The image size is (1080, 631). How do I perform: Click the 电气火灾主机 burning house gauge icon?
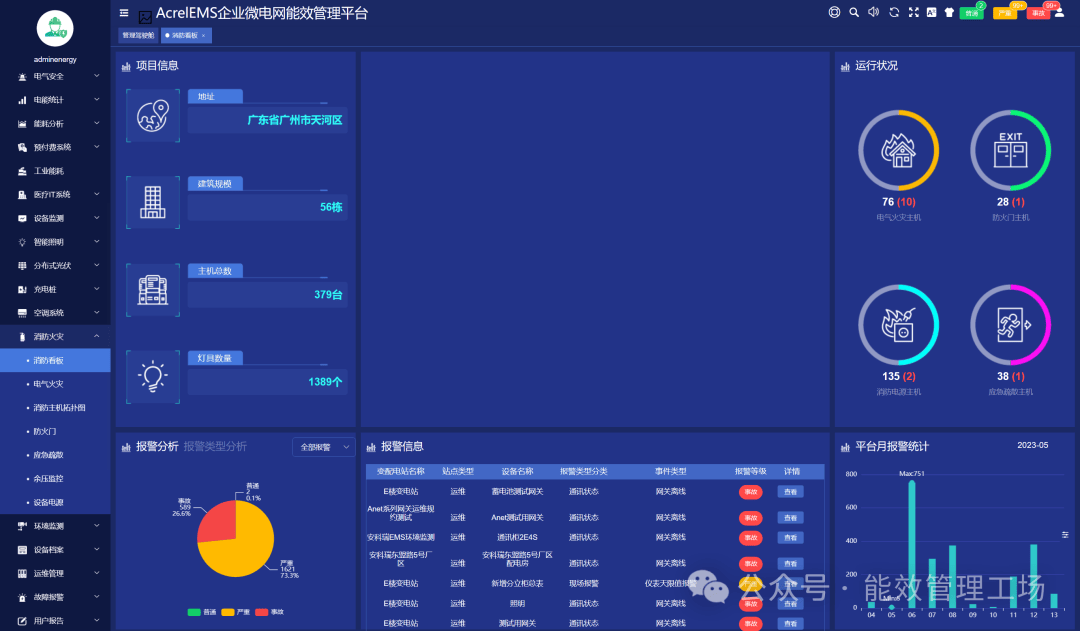pos(898,150)
